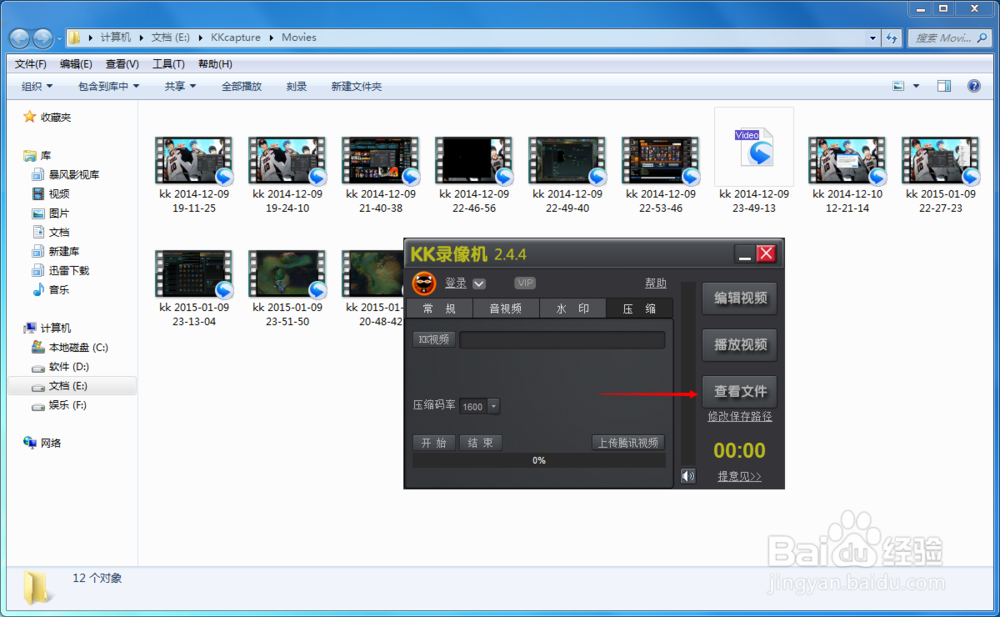Go back with Explorer back arrow
Image resolution: width=1000 pixels, height=617 pixels.
click(x=20, y=38)
